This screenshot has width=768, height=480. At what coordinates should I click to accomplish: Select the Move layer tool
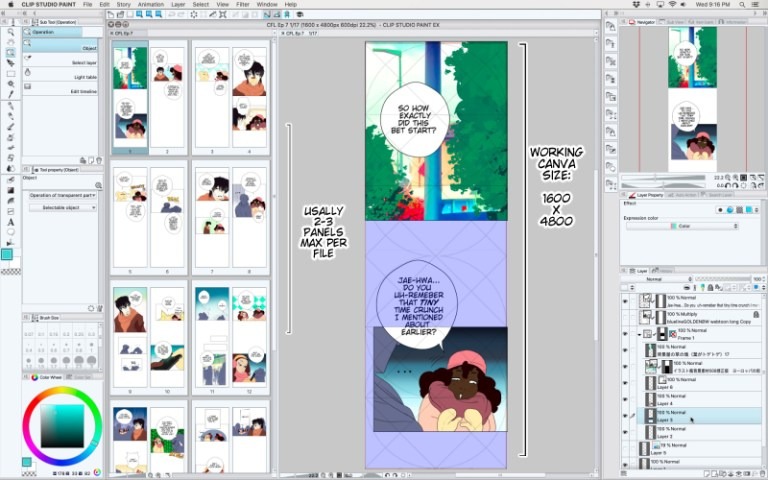[x=11, y=63]
